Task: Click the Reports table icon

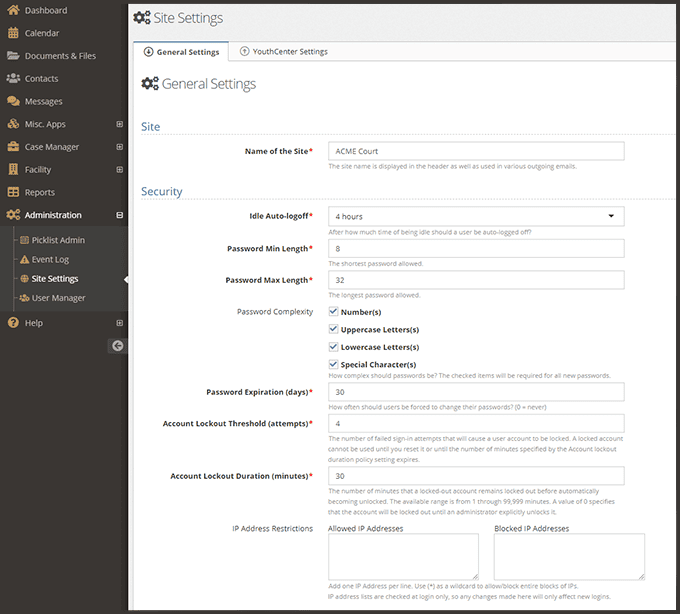Action: point(13,192)
